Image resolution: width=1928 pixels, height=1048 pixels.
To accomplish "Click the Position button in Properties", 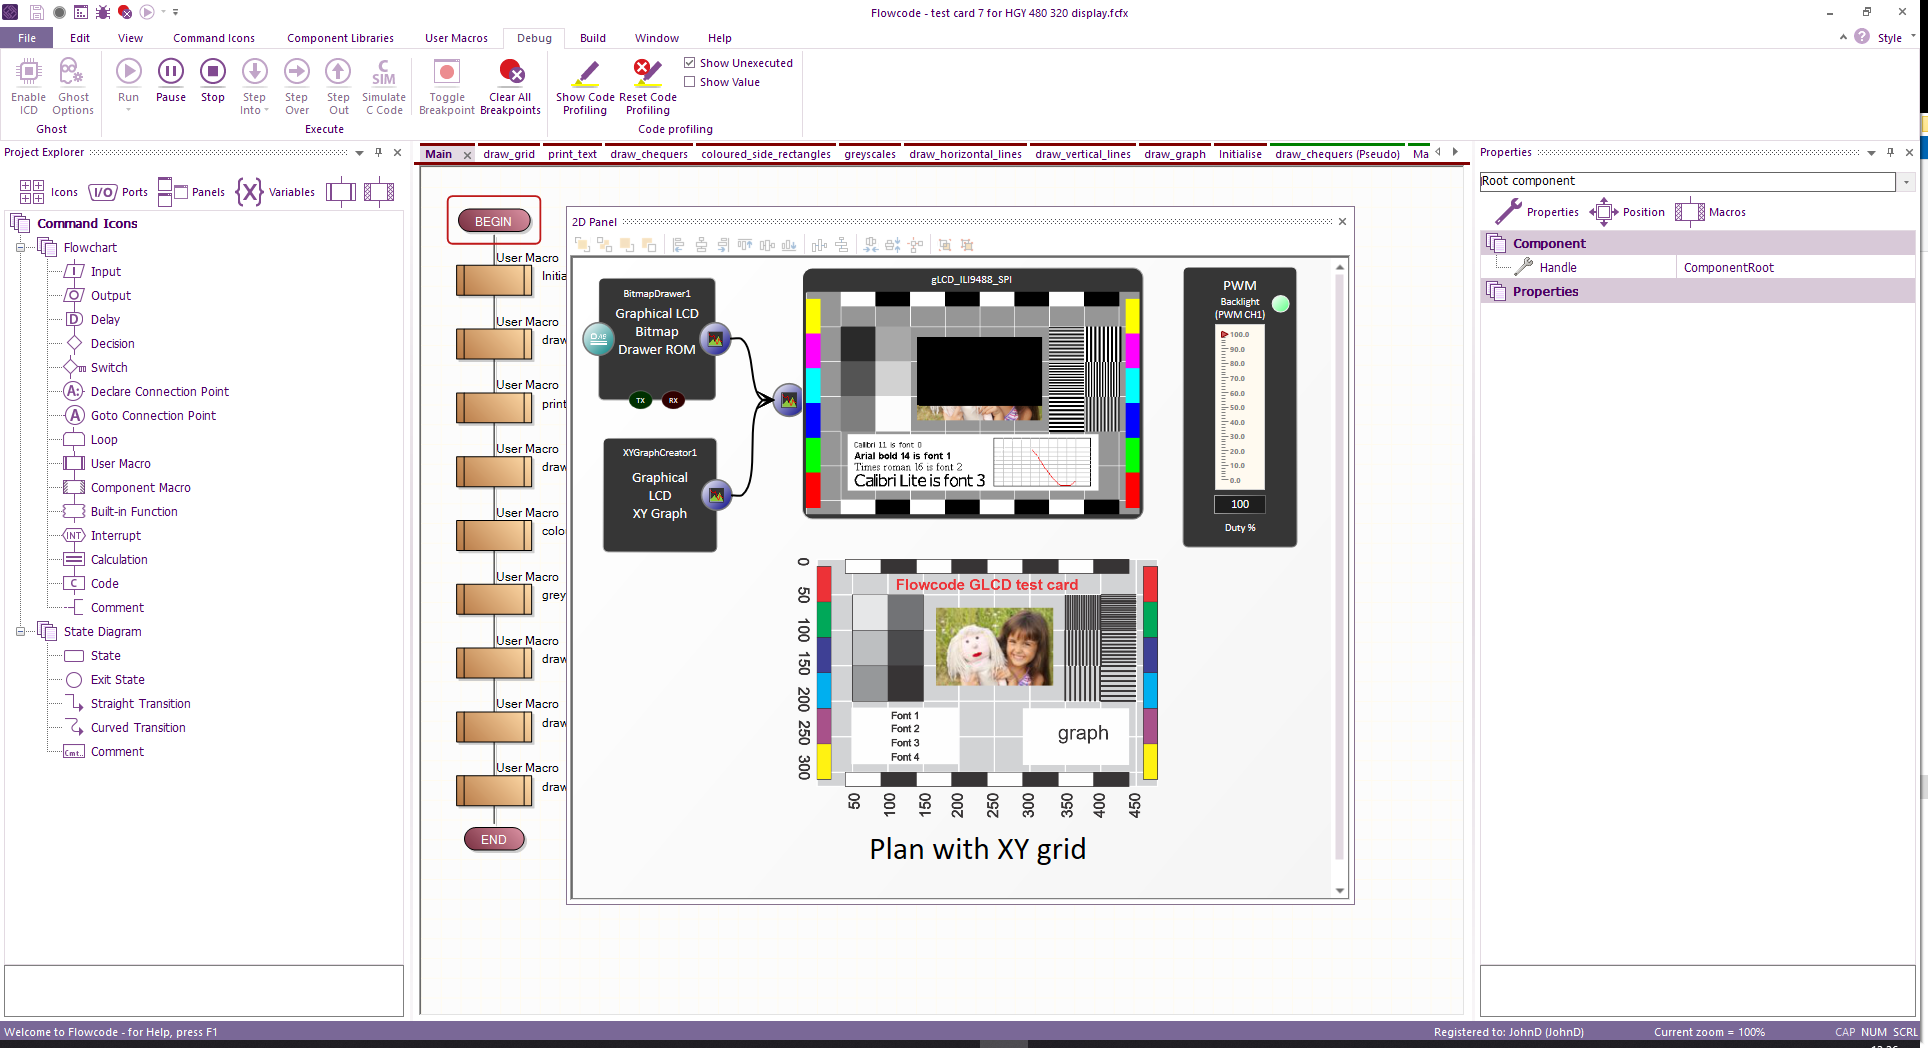I will (x=1628, y=212).
